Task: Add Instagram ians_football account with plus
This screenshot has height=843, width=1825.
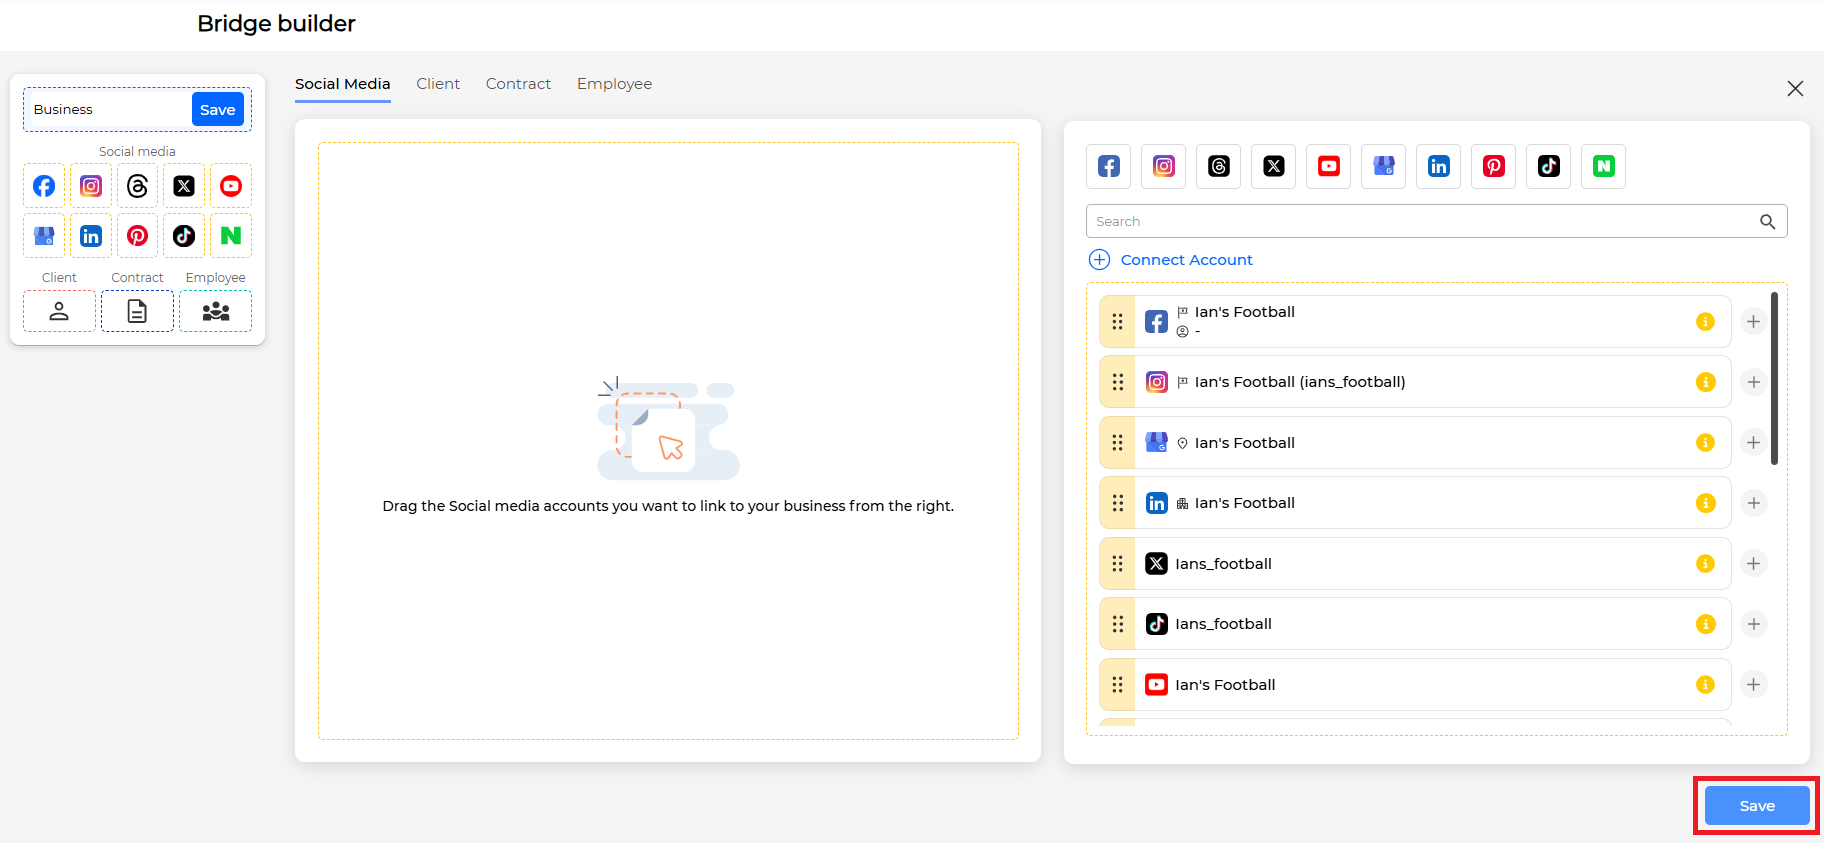Action: click(1753, 382)
